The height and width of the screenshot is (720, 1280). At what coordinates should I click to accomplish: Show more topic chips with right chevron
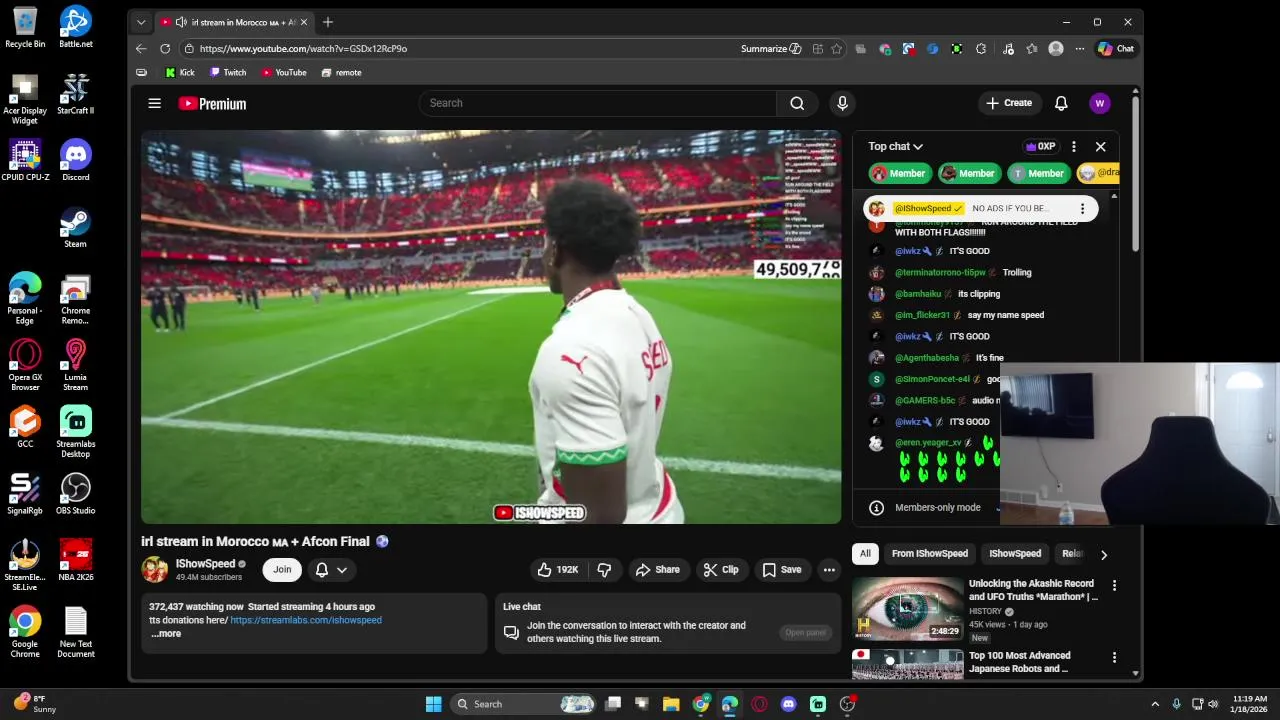click(x=1104, y=555)
